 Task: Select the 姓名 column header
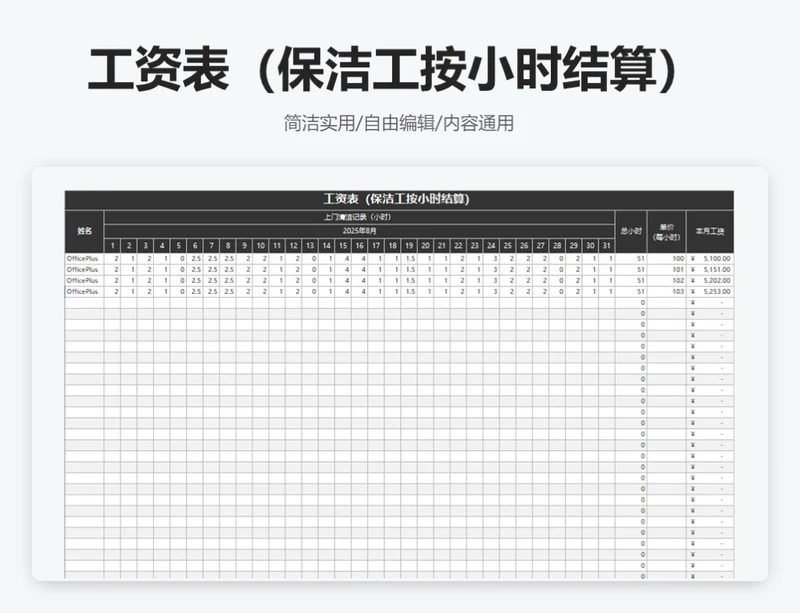pyautogui.click(x=84, y=231)
